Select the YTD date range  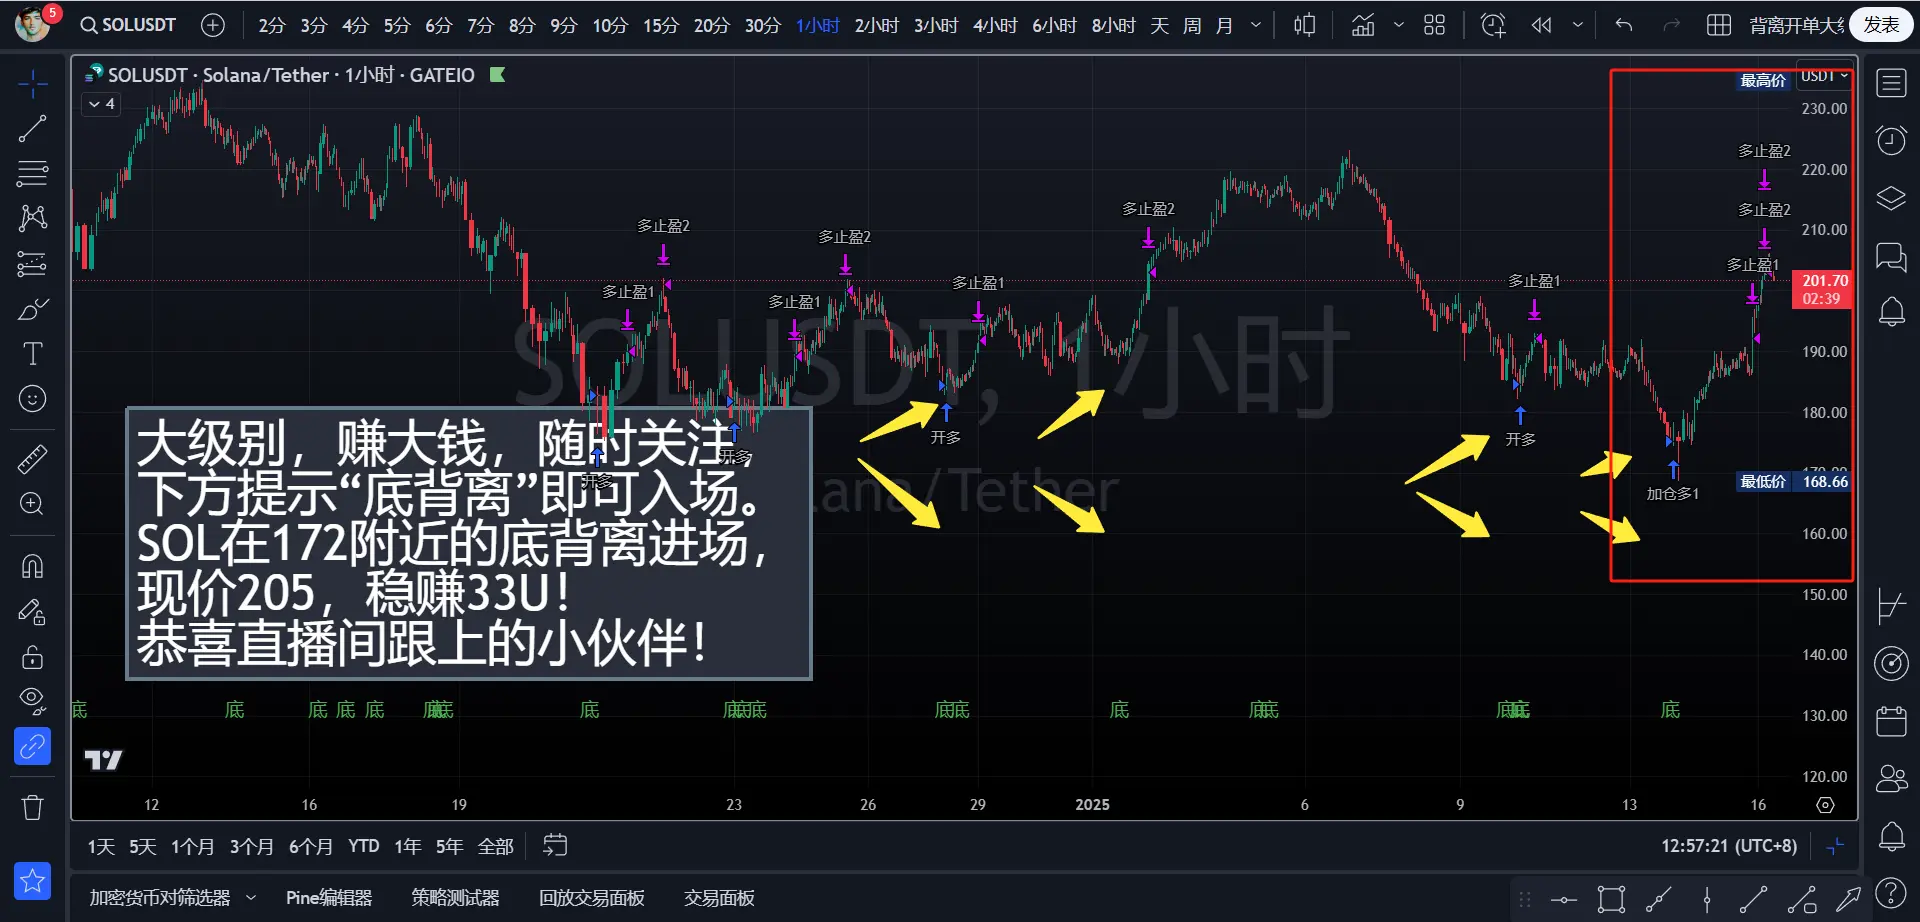(x=363, y=846)
